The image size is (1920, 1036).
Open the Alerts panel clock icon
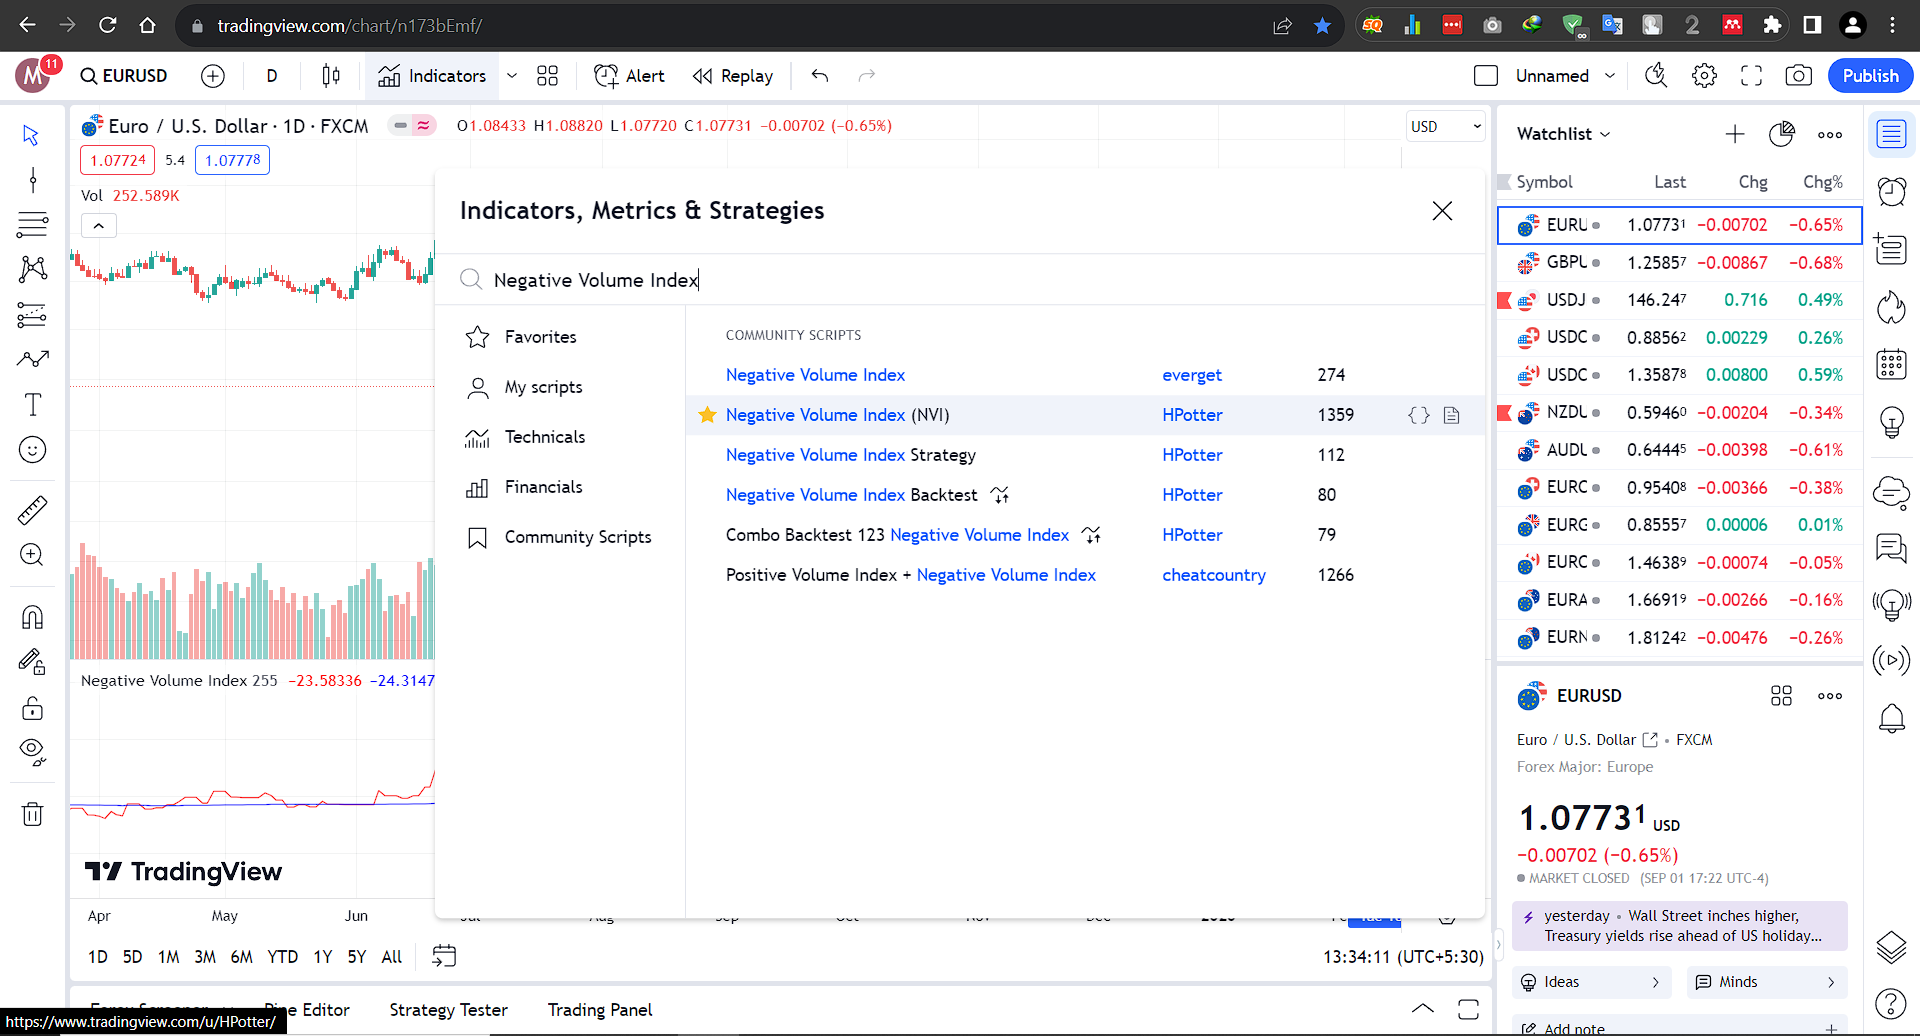coord(1892,191)
